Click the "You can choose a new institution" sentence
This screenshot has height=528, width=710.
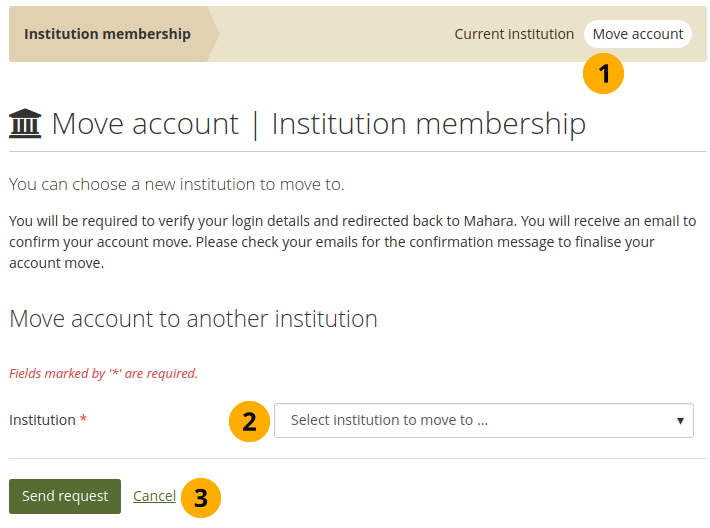click(176, 185)
